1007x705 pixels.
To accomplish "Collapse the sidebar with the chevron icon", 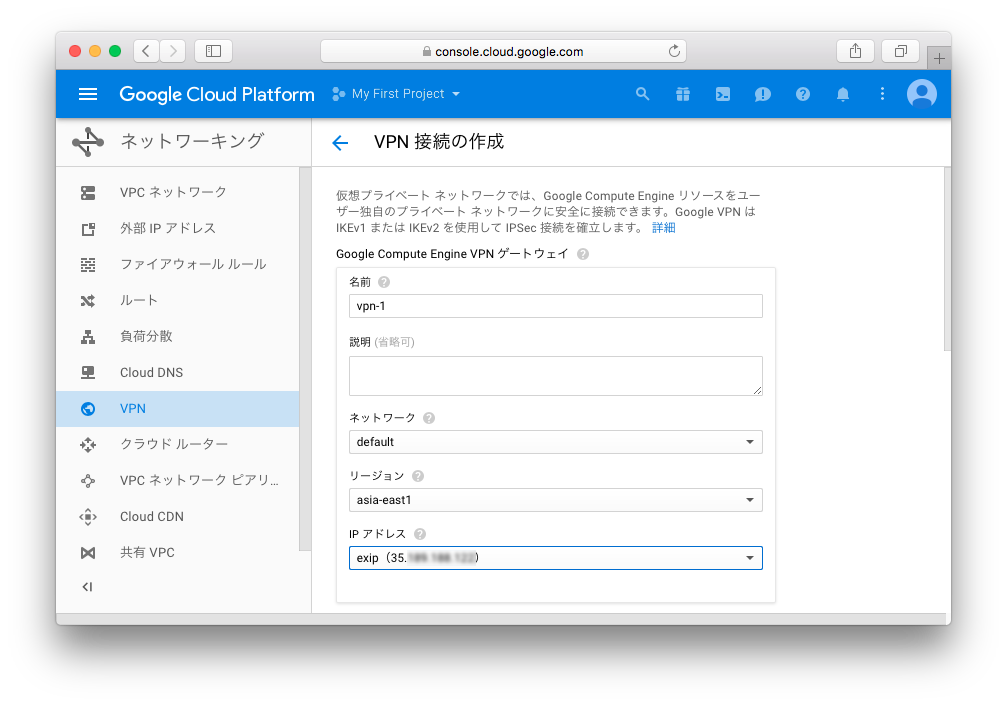I will click(x=87, y=587).
